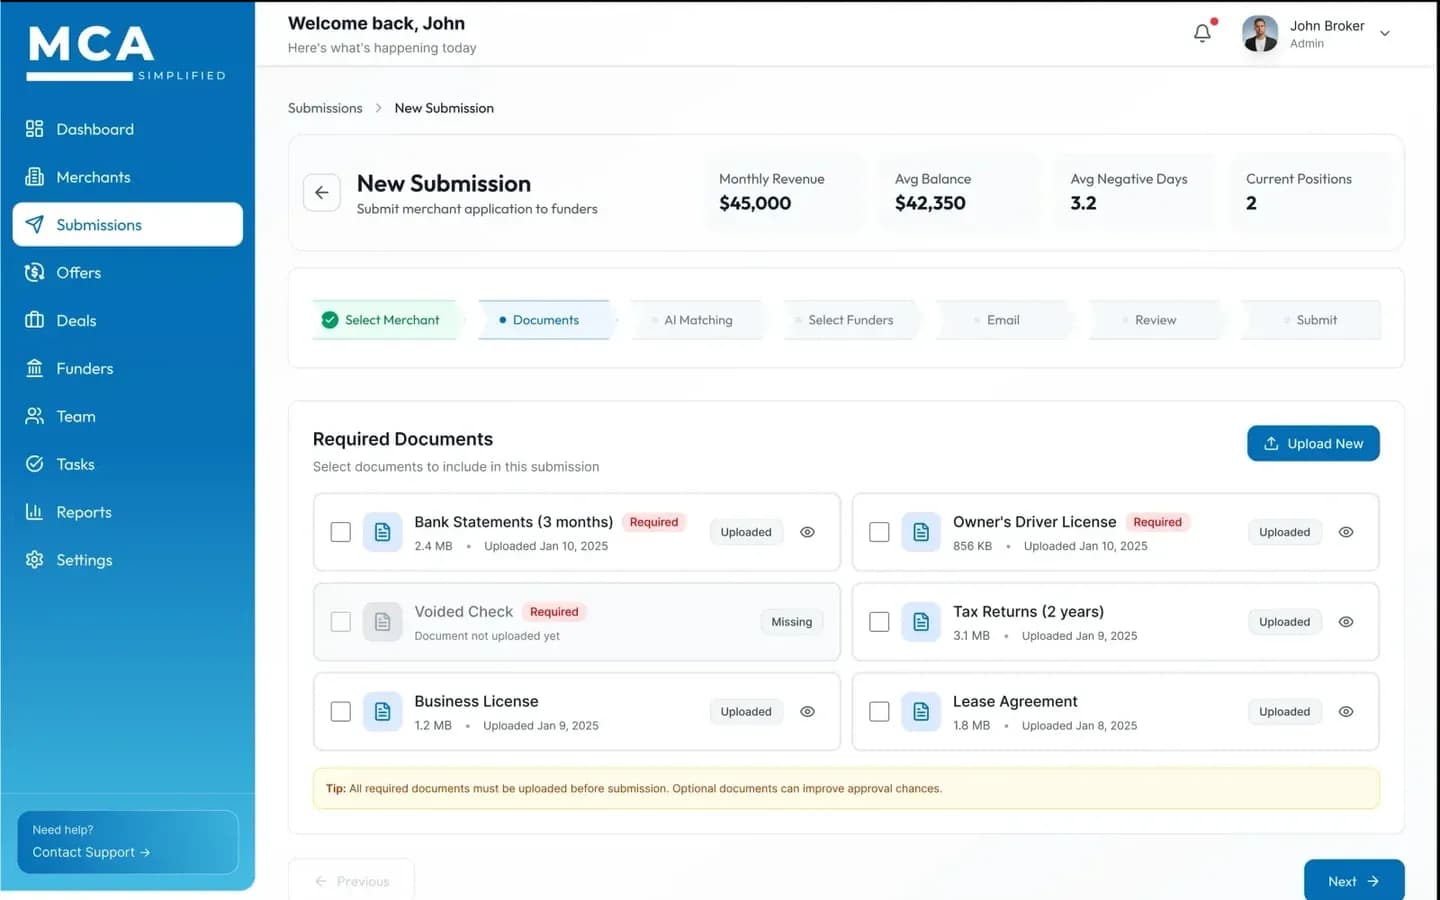This screenshot has width=1440, height=900.
Task: Click the Next button
Action: [1354, 881]
